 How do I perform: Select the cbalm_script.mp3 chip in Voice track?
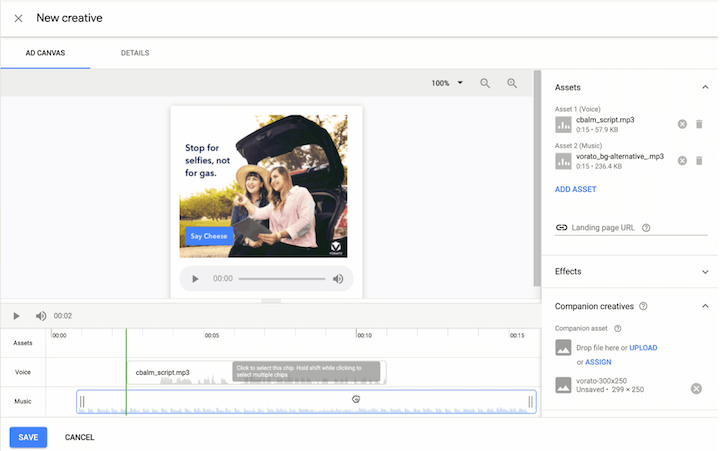(x=256, y=372)
